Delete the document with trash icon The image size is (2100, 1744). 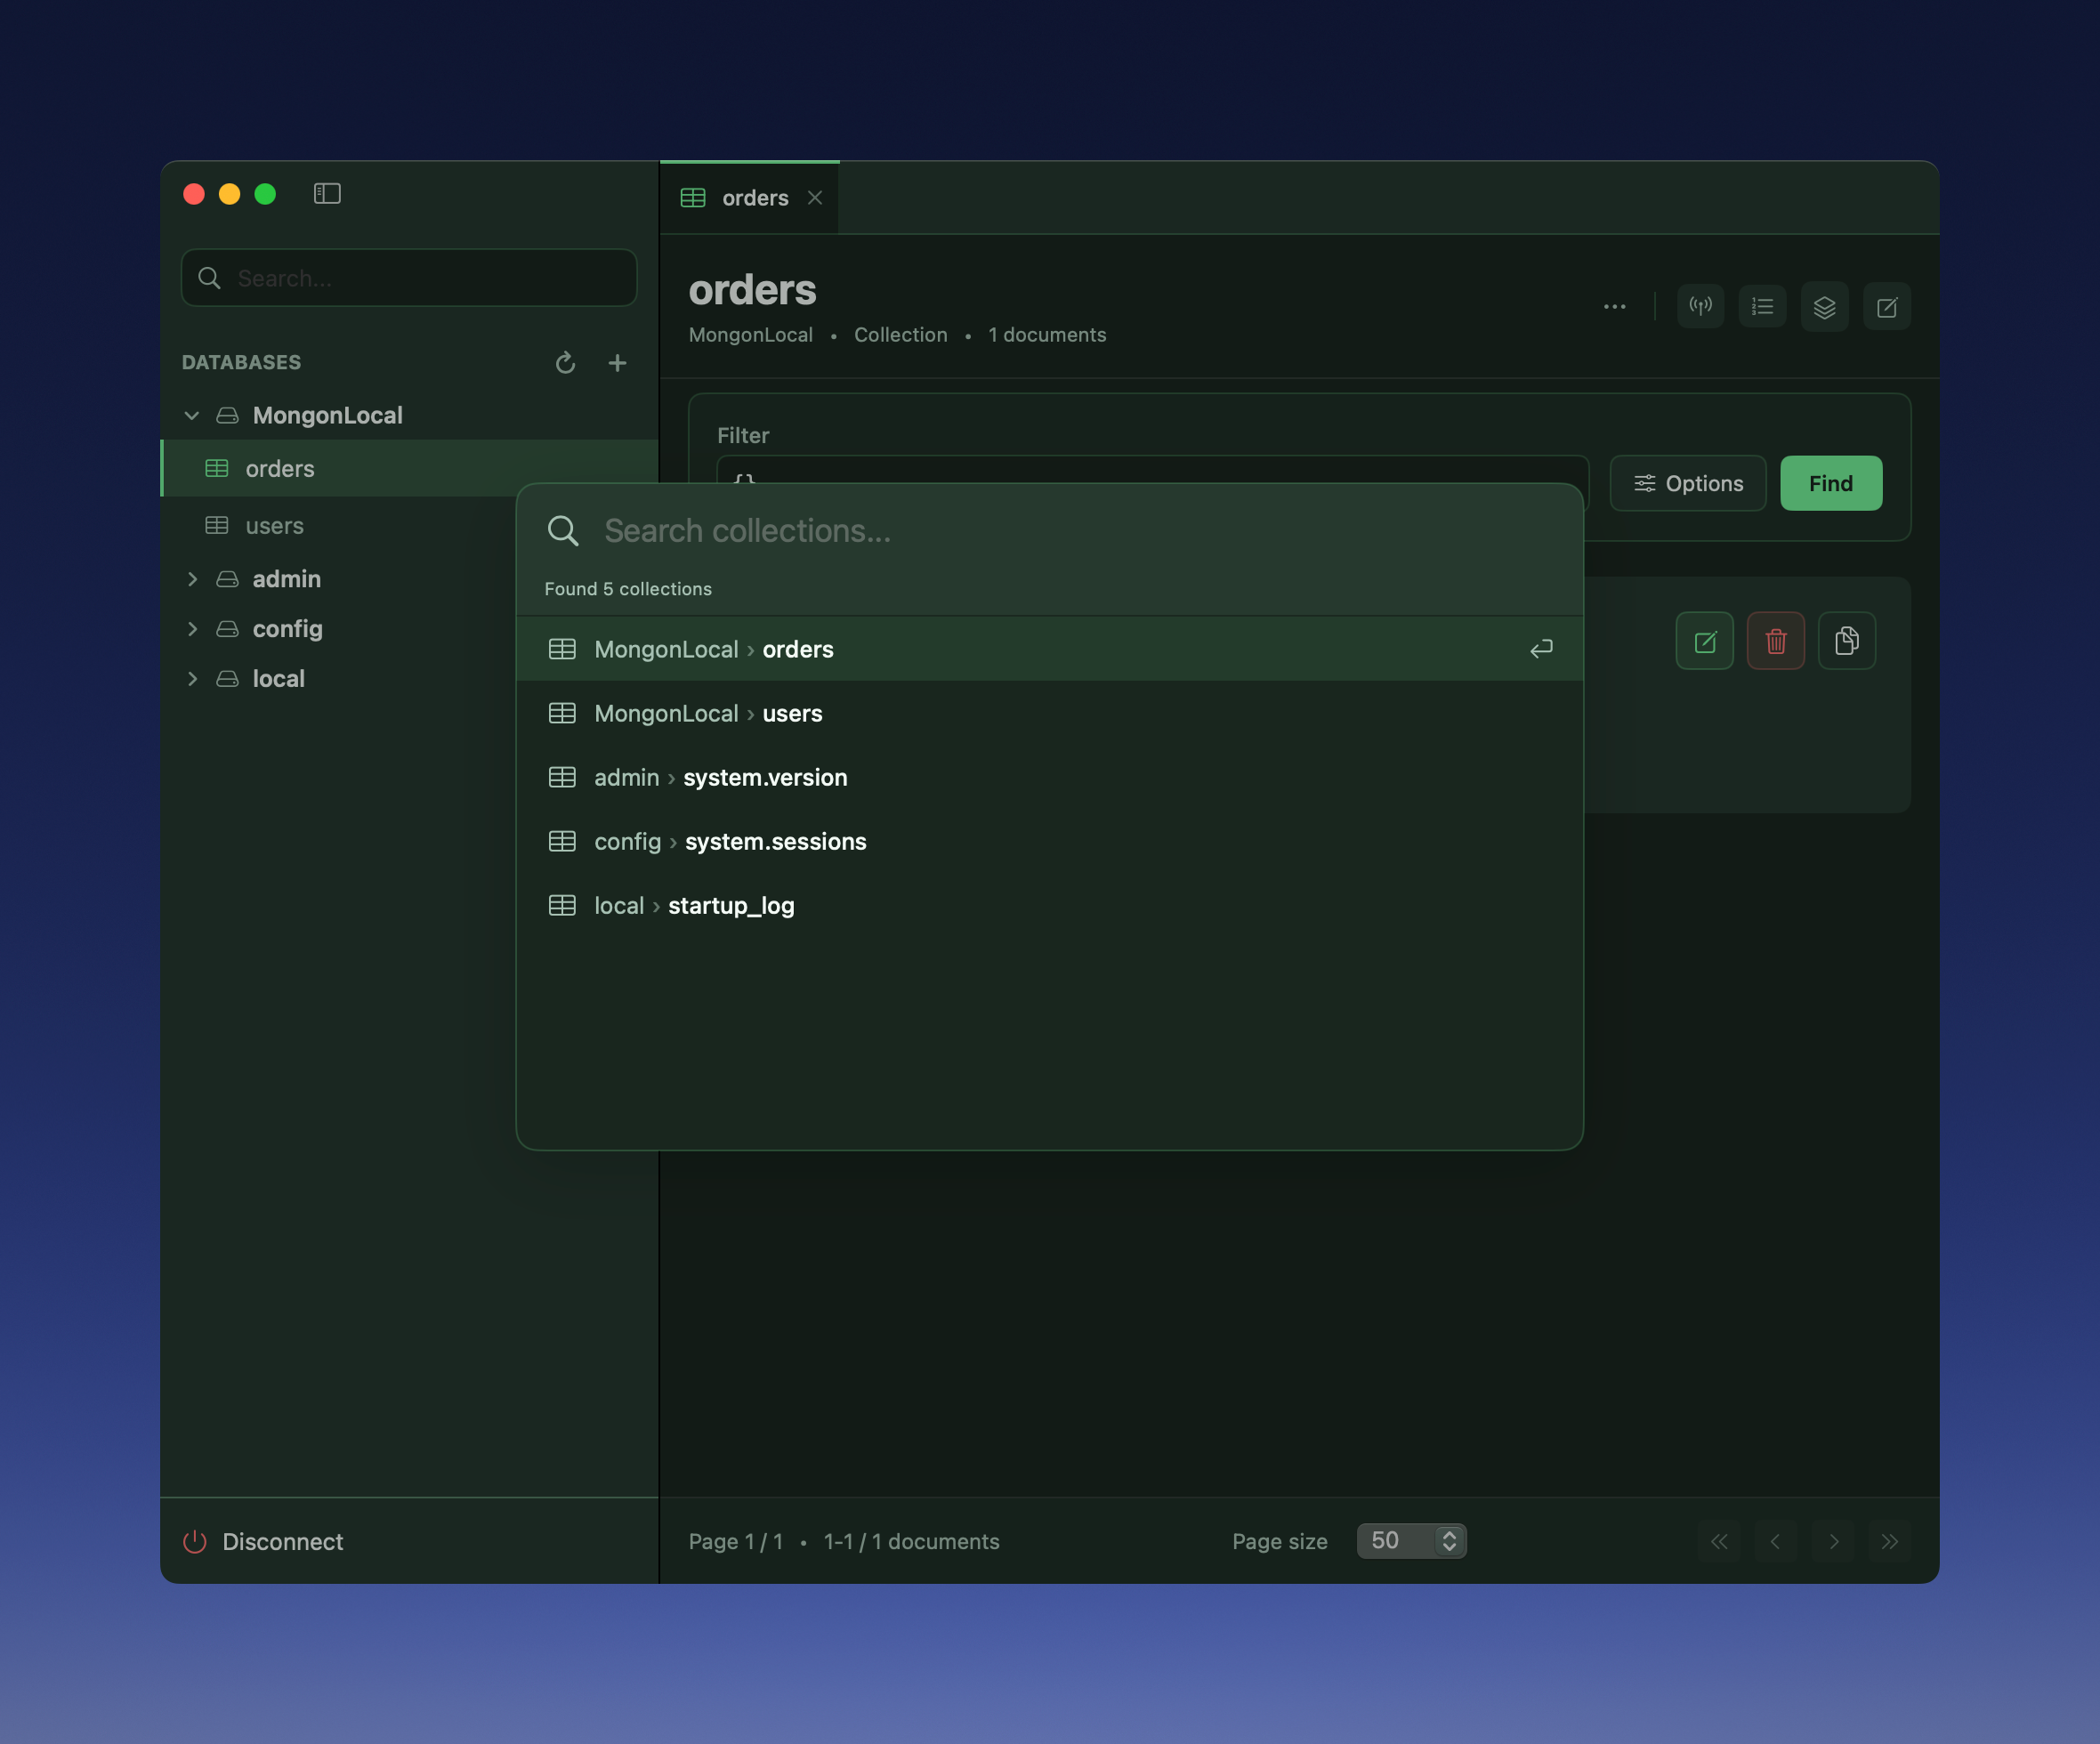[x=1775, y=641]
